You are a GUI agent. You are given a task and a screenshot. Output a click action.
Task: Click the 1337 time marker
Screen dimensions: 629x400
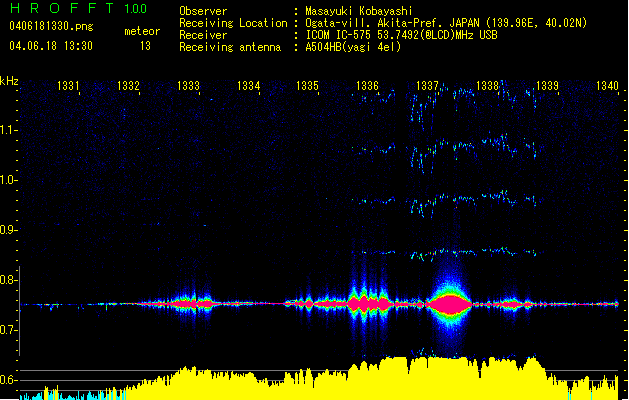point(428,86)
